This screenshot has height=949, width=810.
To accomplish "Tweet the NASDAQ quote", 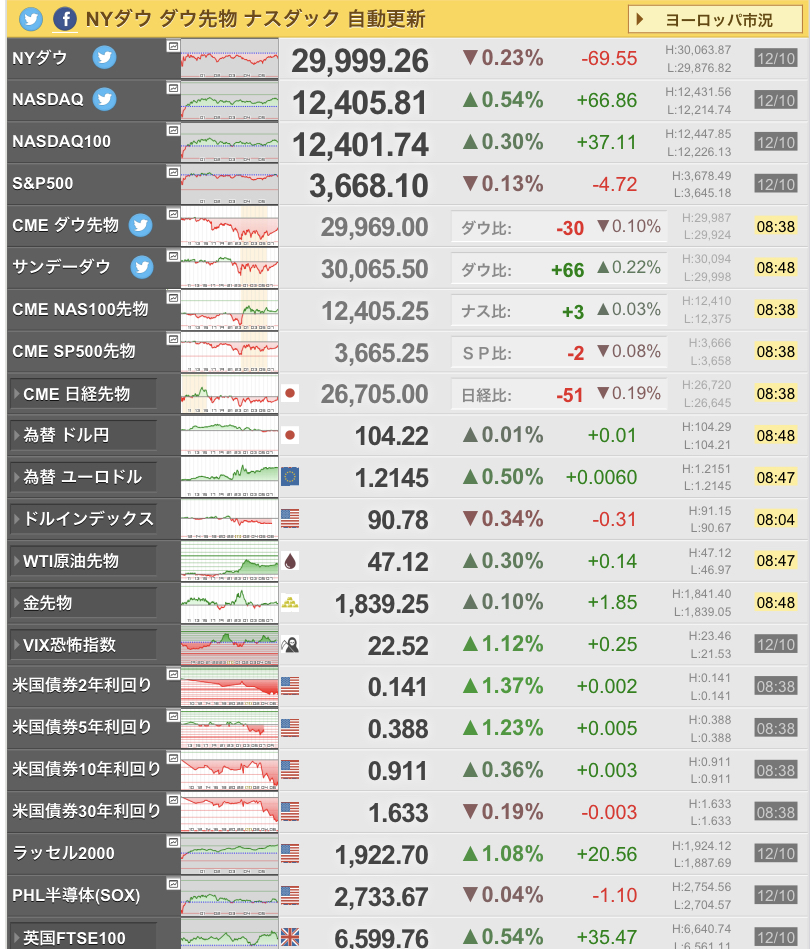I will tap(105, 99).
